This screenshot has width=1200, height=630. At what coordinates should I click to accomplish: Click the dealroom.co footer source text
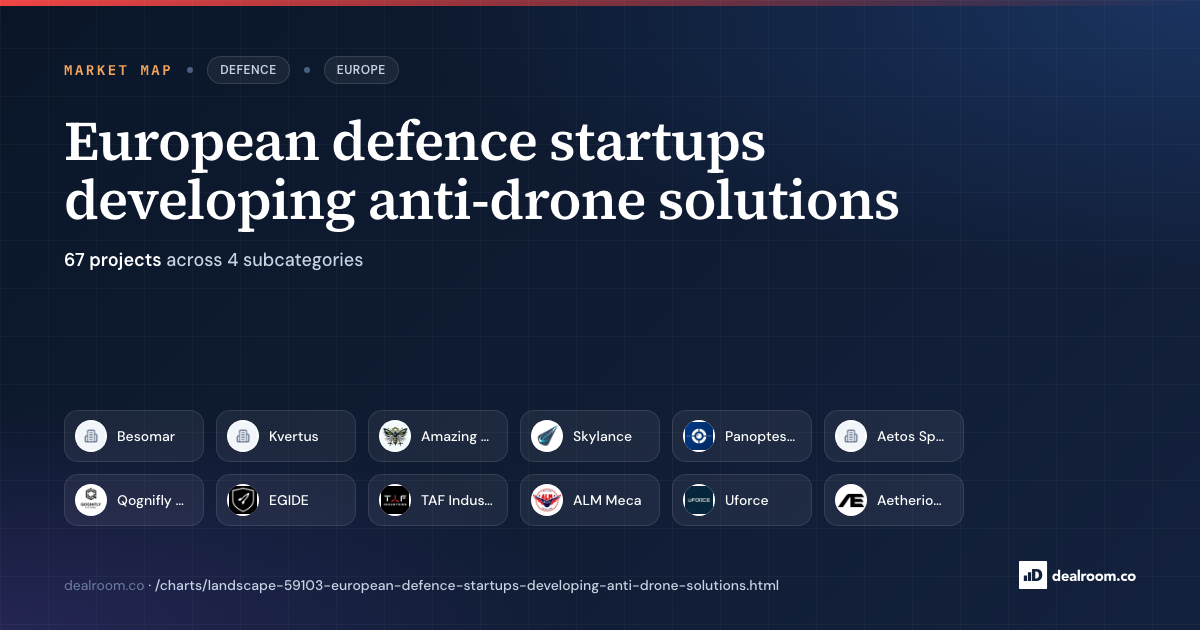click(104, 585)
